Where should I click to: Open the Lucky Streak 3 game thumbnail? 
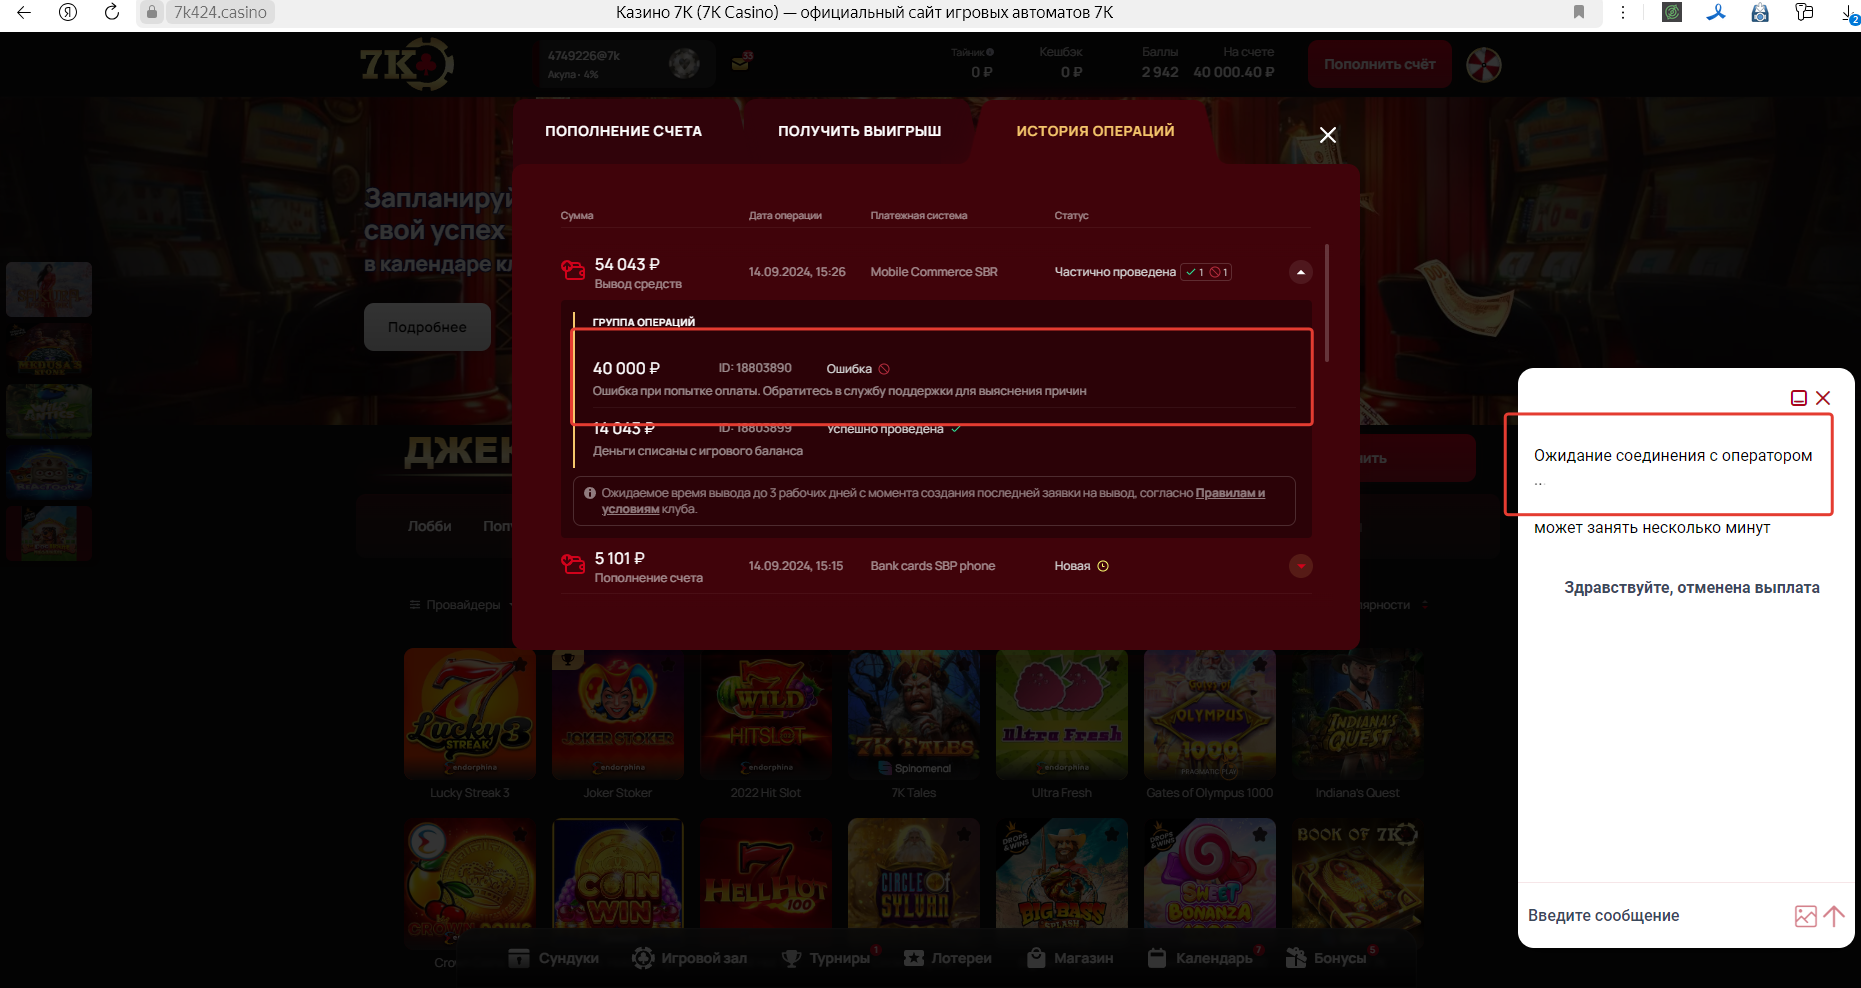pos(470,714)
